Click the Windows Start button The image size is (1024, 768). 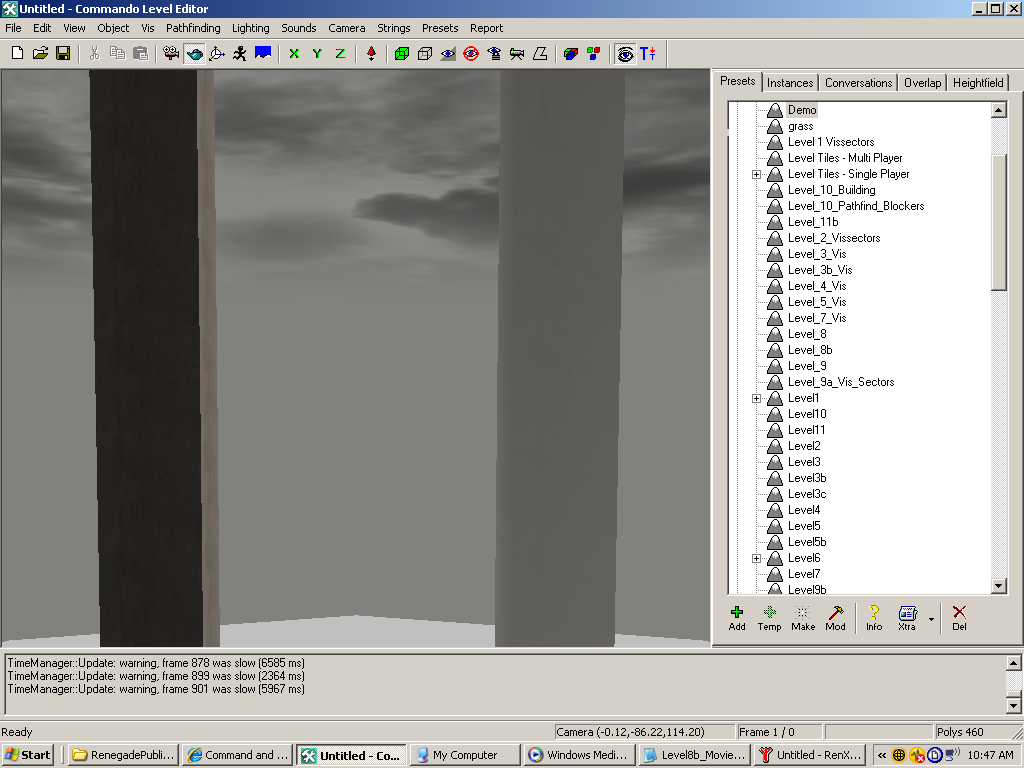click(29, 755)
